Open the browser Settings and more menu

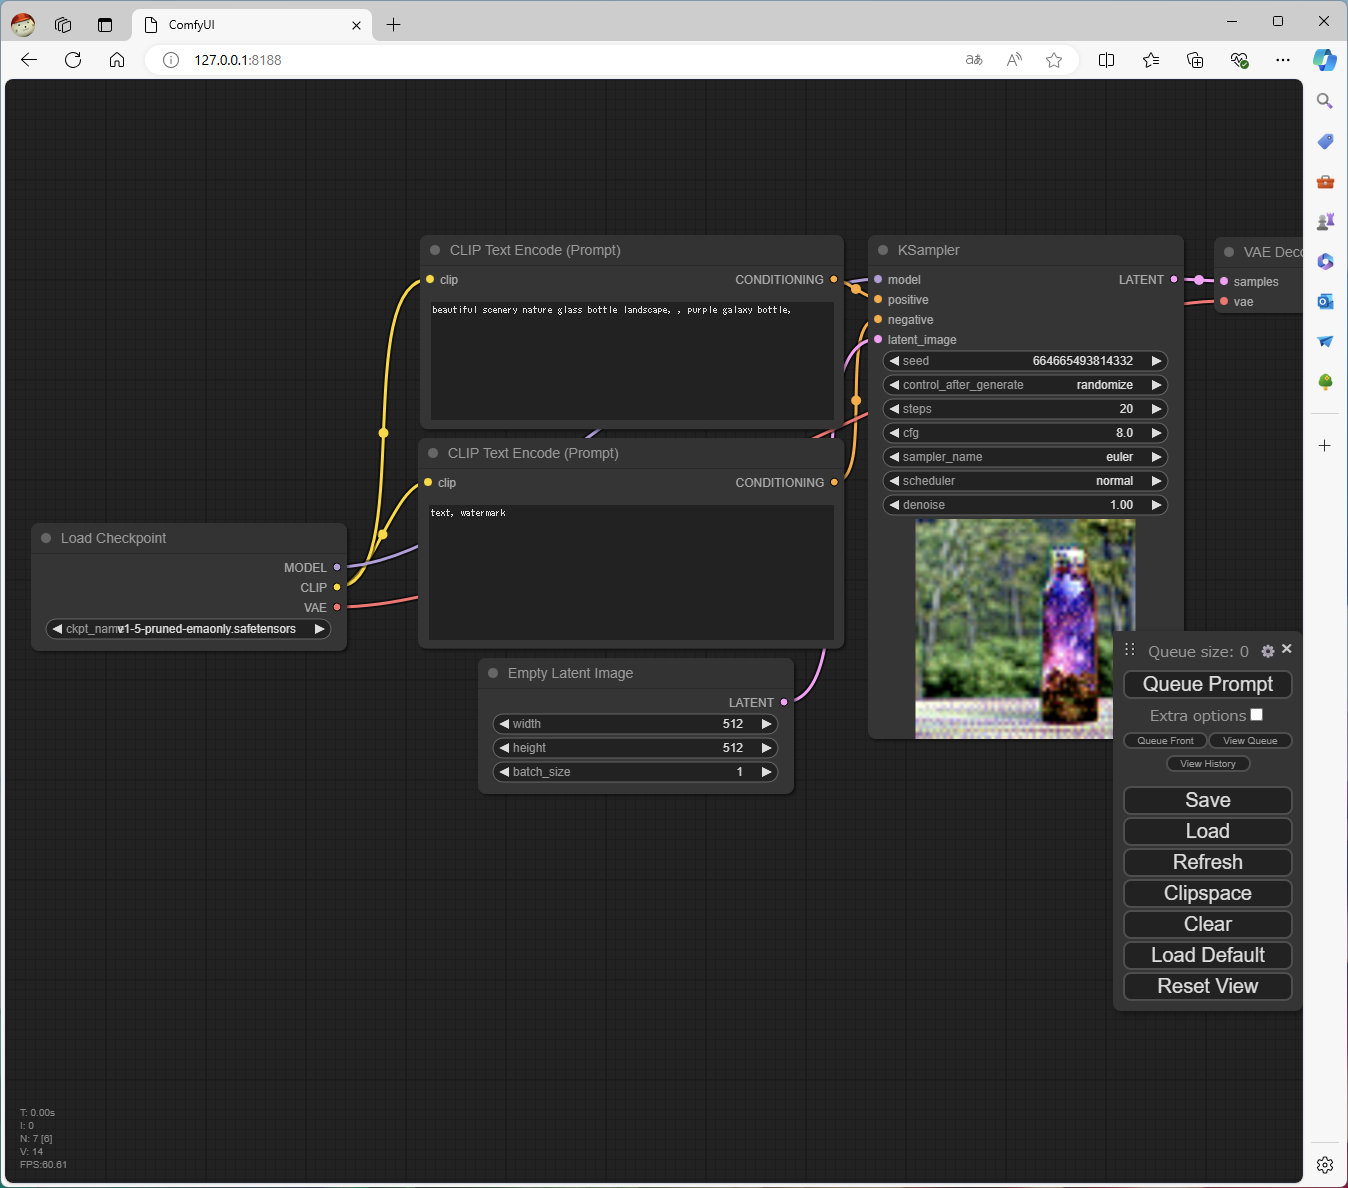tap(1283, 60)
